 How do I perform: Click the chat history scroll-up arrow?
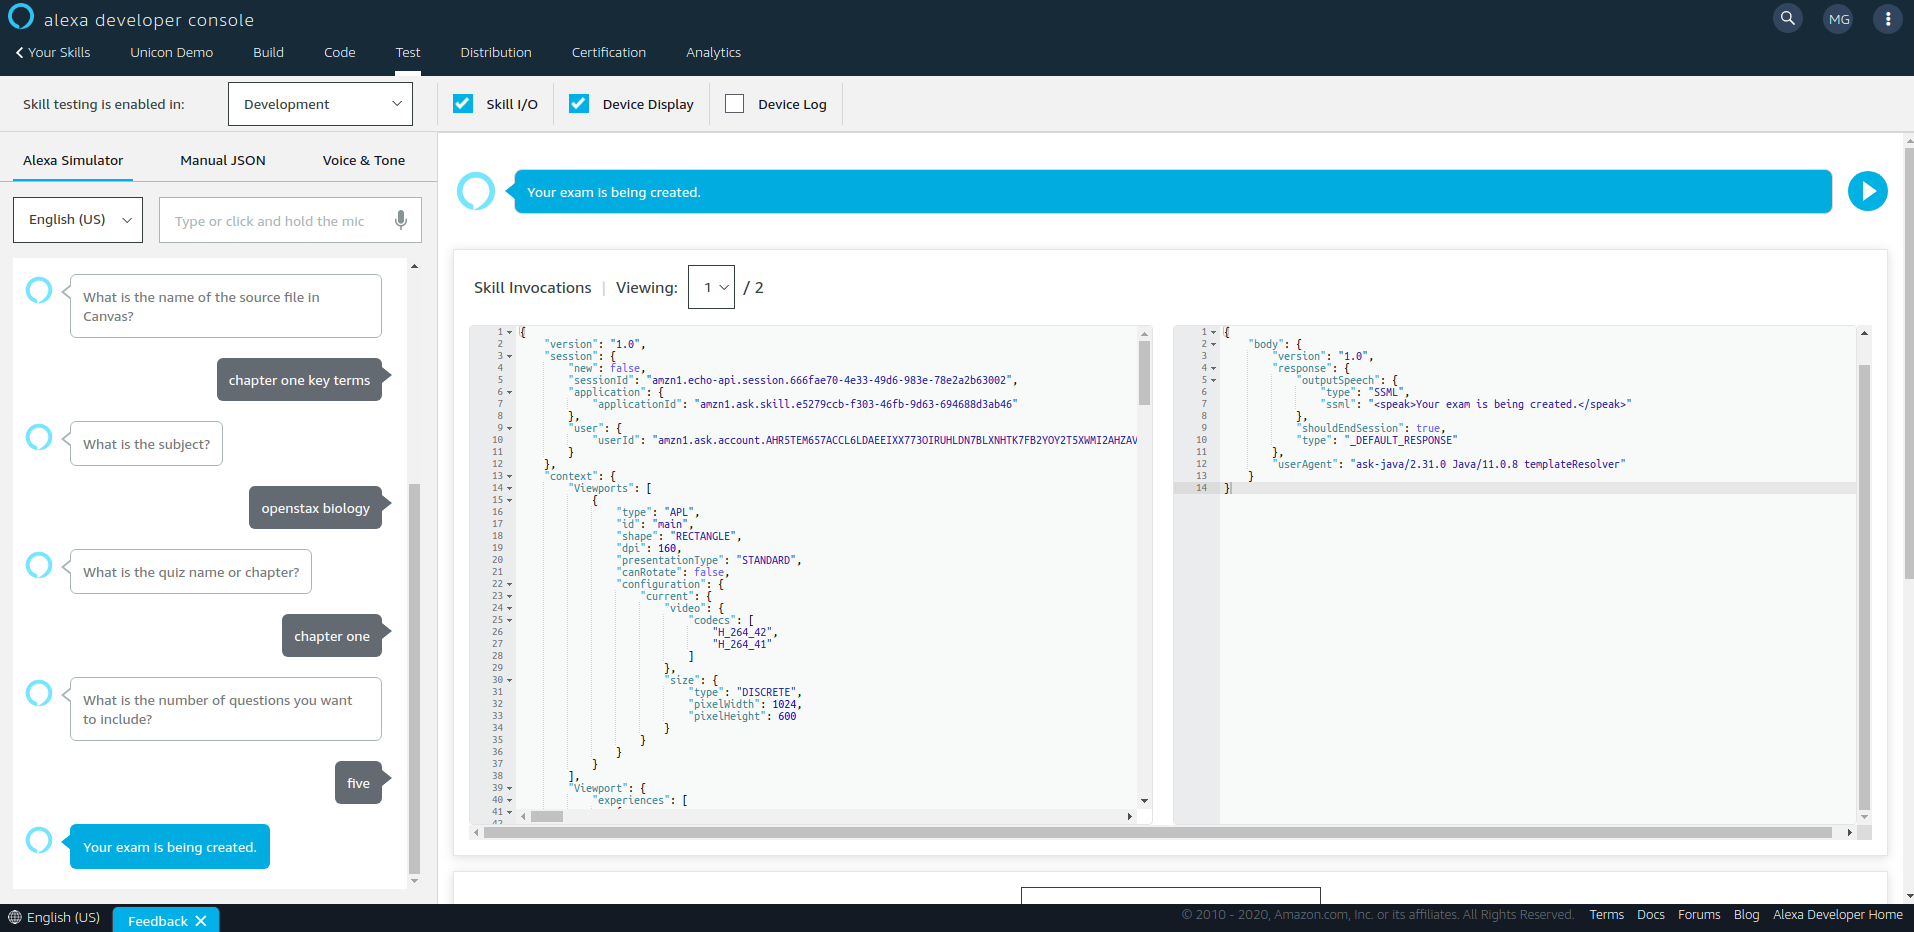pyautogui.click(x=414, y=266)
